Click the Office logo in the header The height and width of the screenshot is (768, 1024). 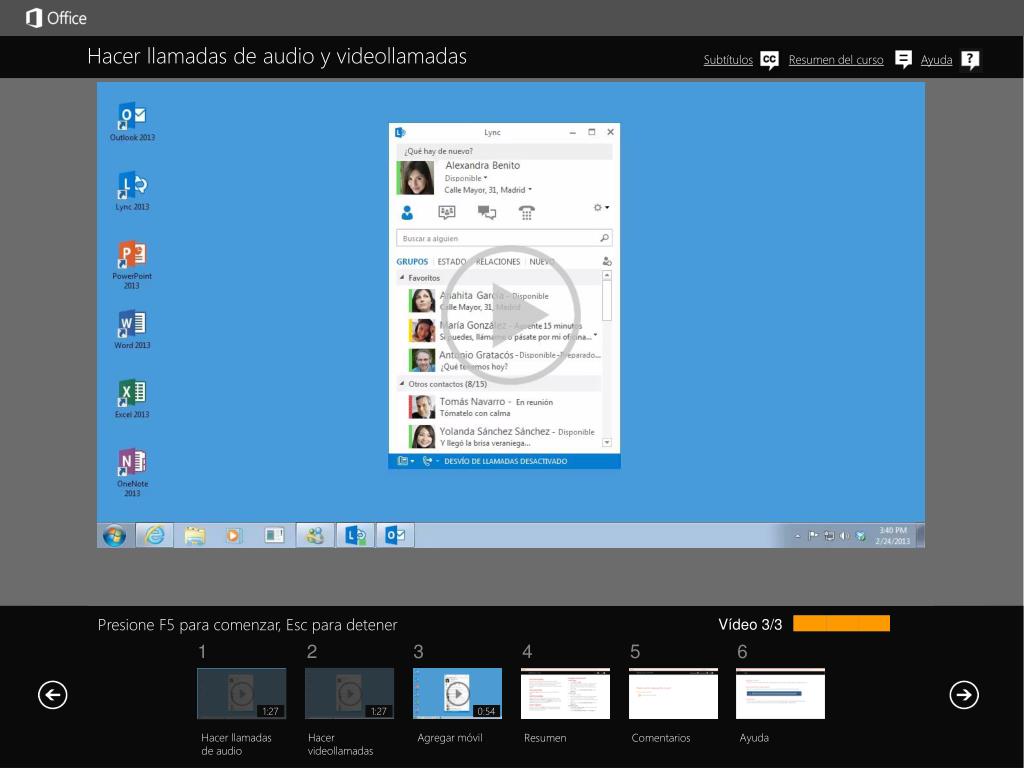point(56,18)
